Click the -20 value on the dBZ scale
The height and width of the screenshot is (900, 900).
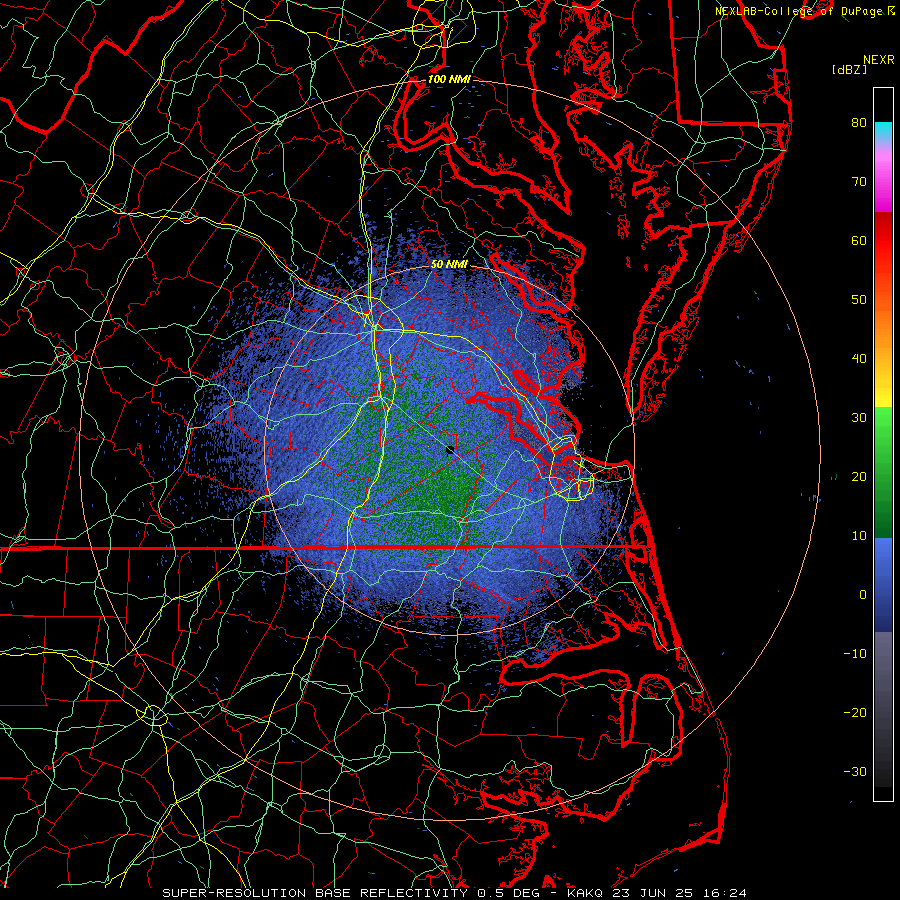[x=855, y=713]
